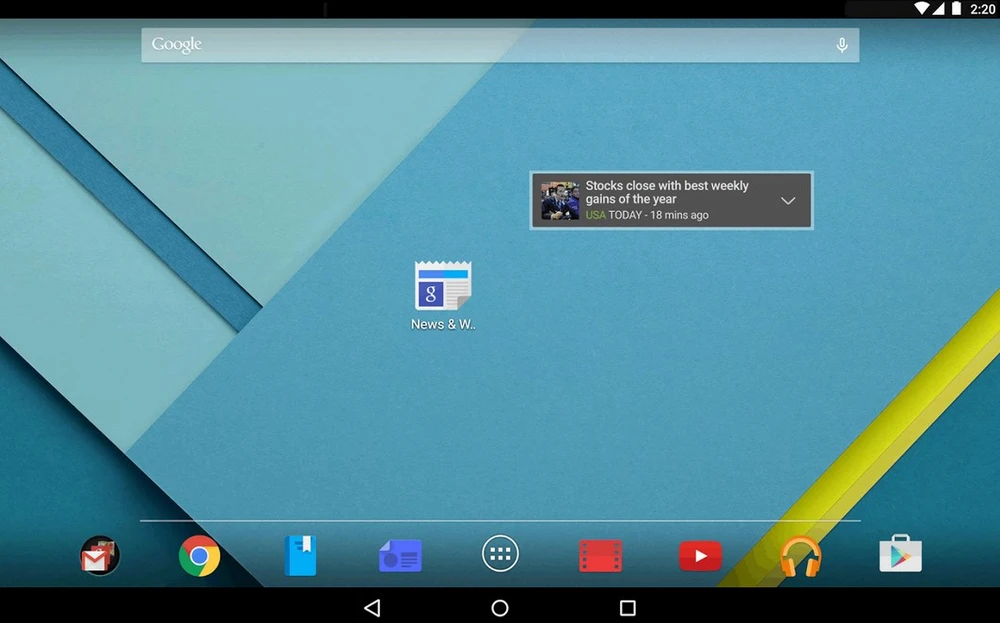
Task: Open the News & Weather app icon
Action: click(x=443, y=288)
